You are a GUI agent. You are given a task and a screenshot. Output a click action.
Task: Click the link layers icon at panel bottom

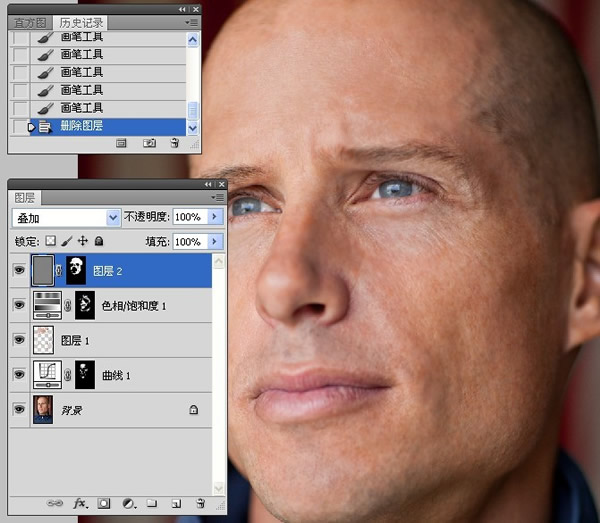point(54,503)
